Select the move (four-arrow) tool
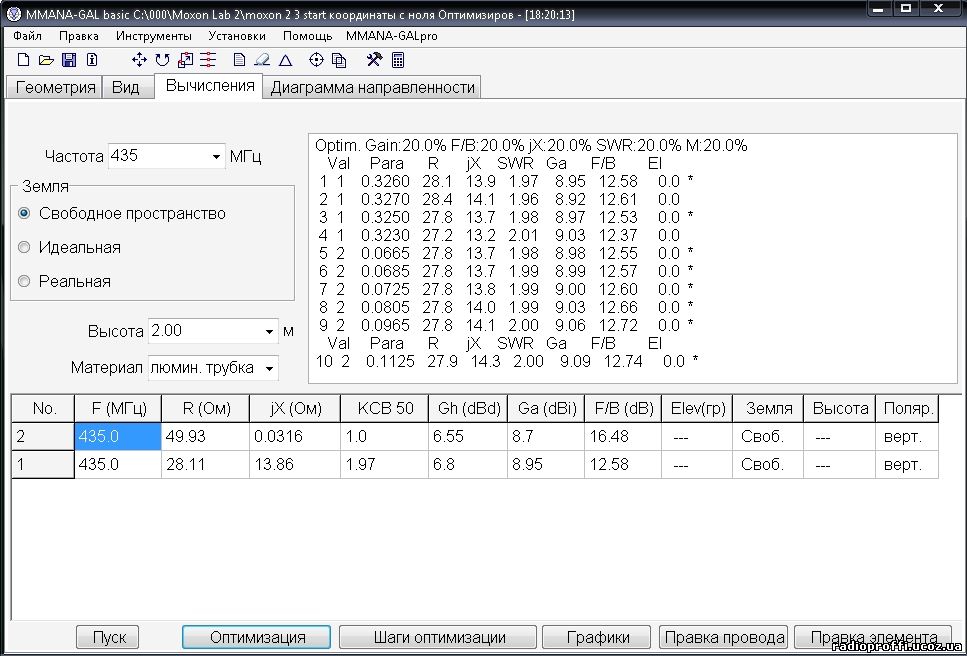Image resolution: width=967 pixels, height=656 pixels. [x=139, y=60]
